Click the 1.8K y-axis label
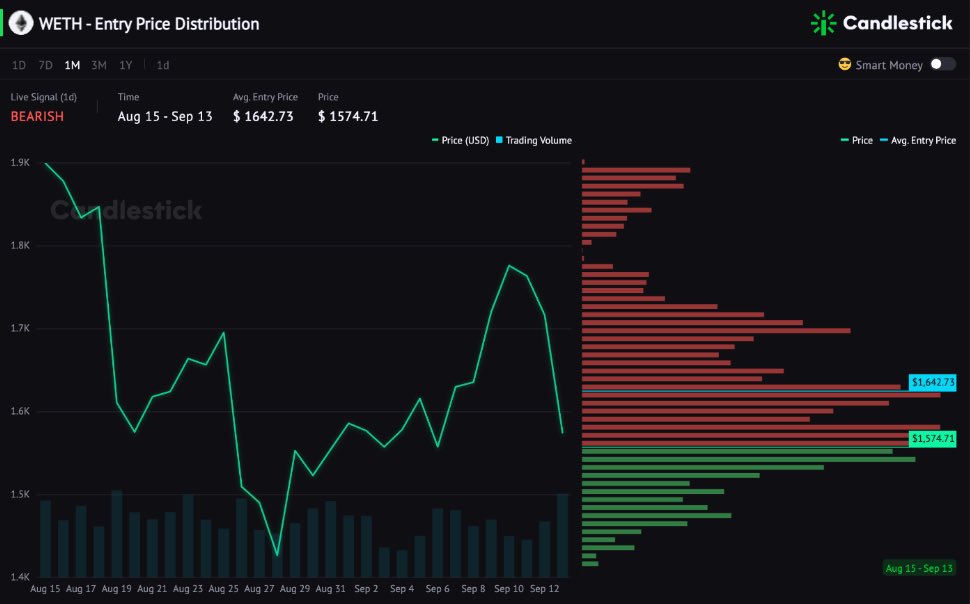 point(20,245)
